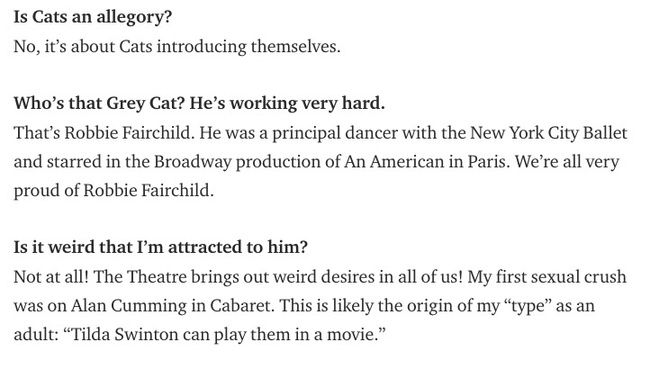Click the name "Alan Cumming"
Image resolution: width=659 pixels, height=369 pixels.
click(129, 306)
